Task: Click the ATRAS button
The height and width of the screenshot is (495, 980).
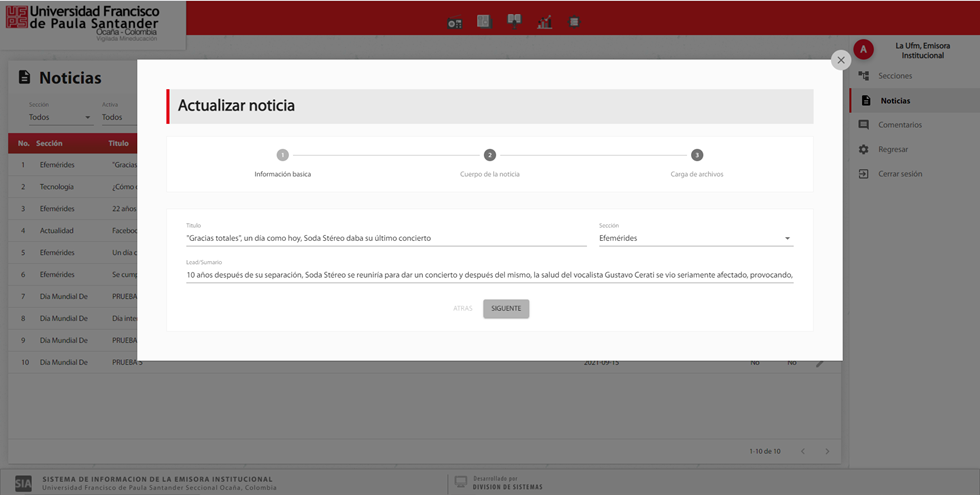Action: (462, 308)
